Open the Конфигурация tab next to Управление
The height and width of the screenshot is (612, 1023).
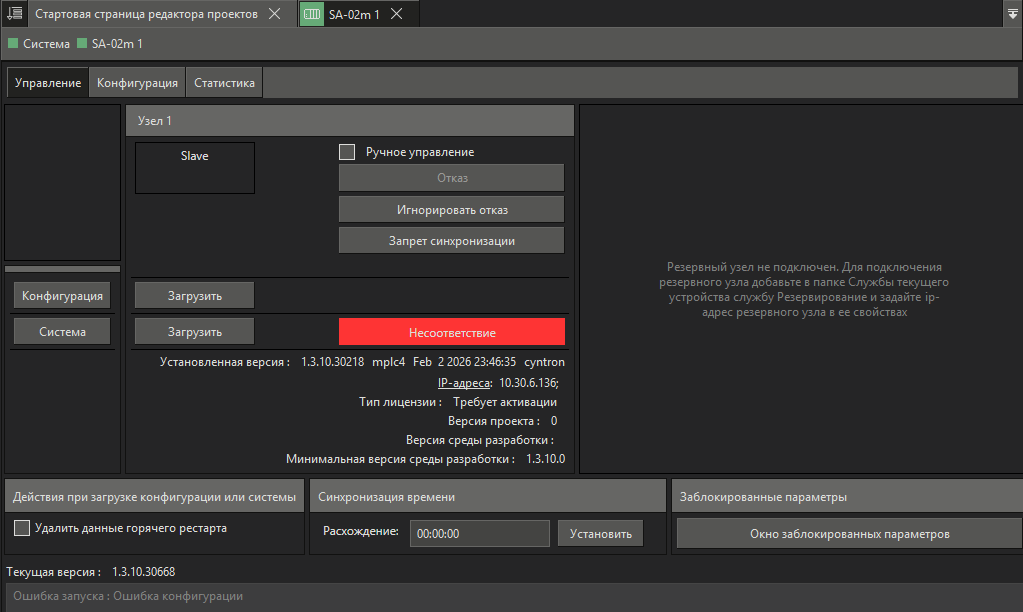pos(137,83)
